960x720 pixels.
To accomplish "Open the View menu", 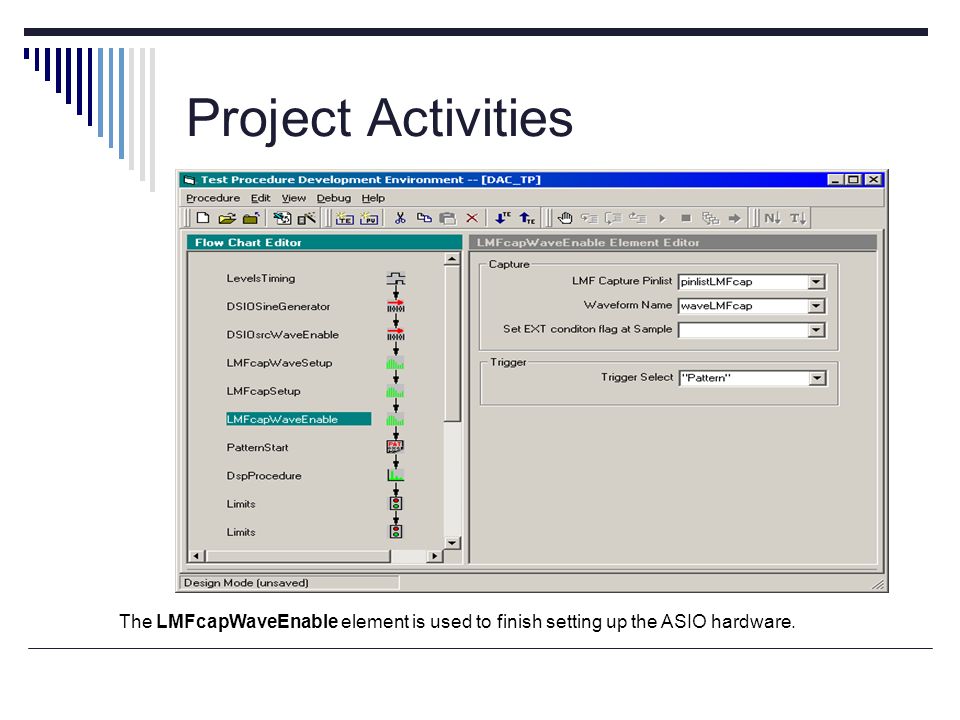I will coord(294,198).
